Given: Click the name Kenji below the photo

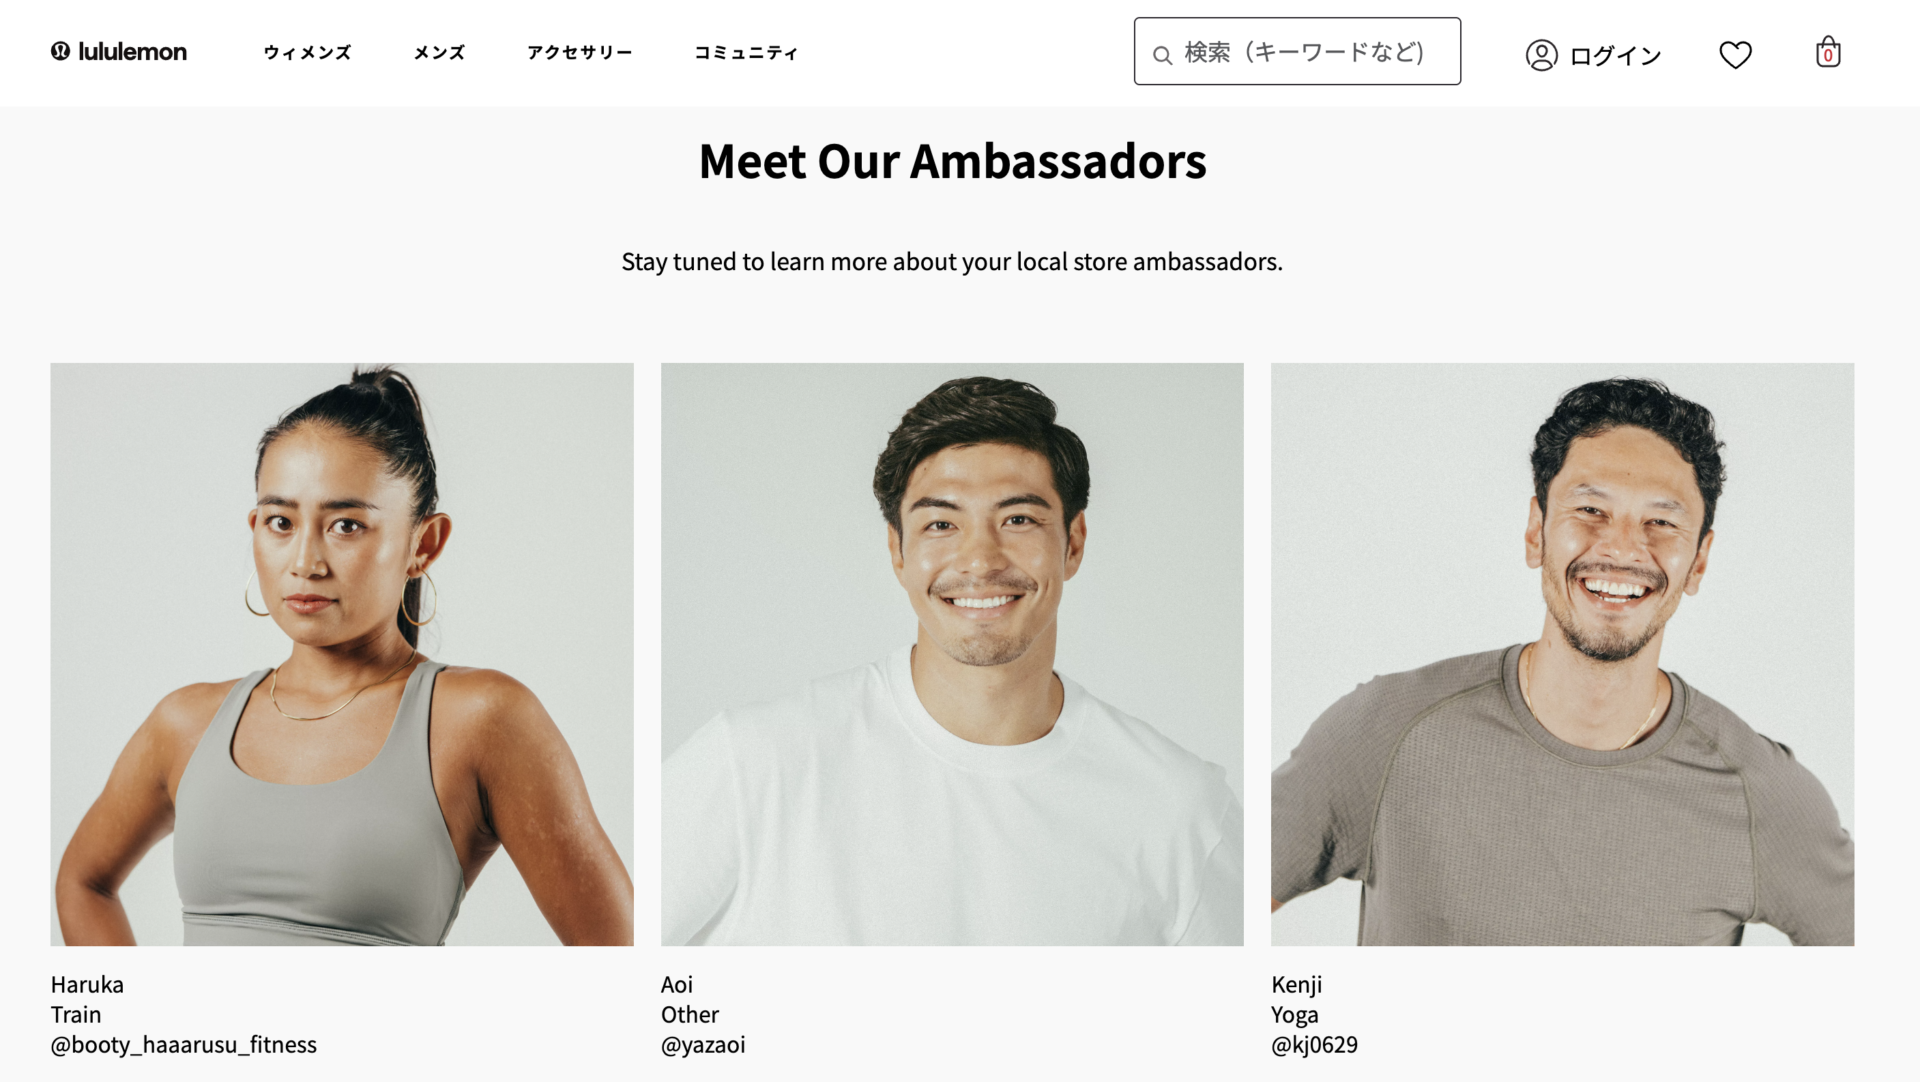Looking at the screenshot, I should [1296, 985].
